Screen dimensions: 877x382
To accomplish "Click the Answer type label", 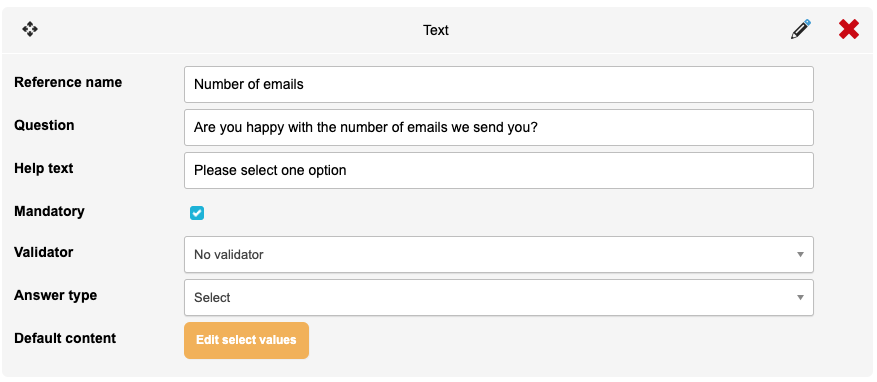I will 55,295.
